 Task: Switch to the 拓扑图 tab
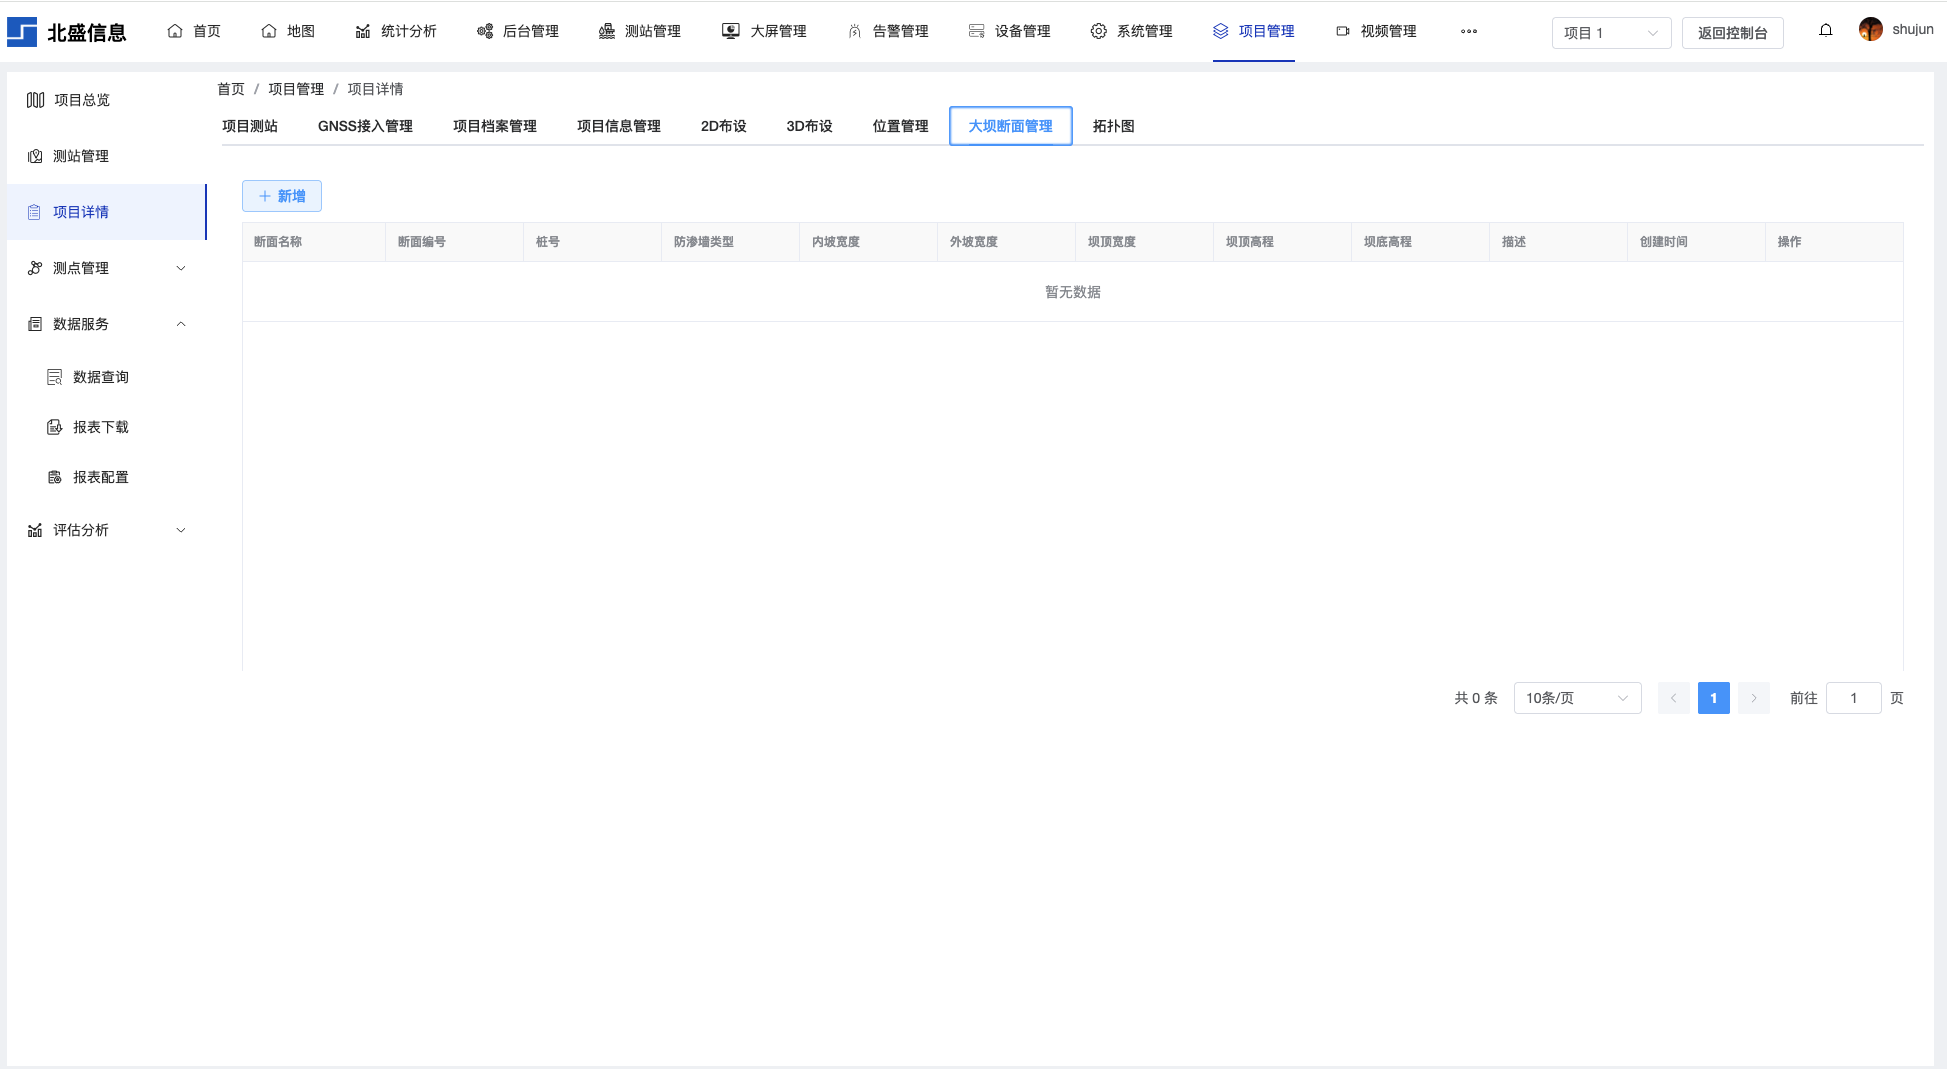coord(1113,126)
